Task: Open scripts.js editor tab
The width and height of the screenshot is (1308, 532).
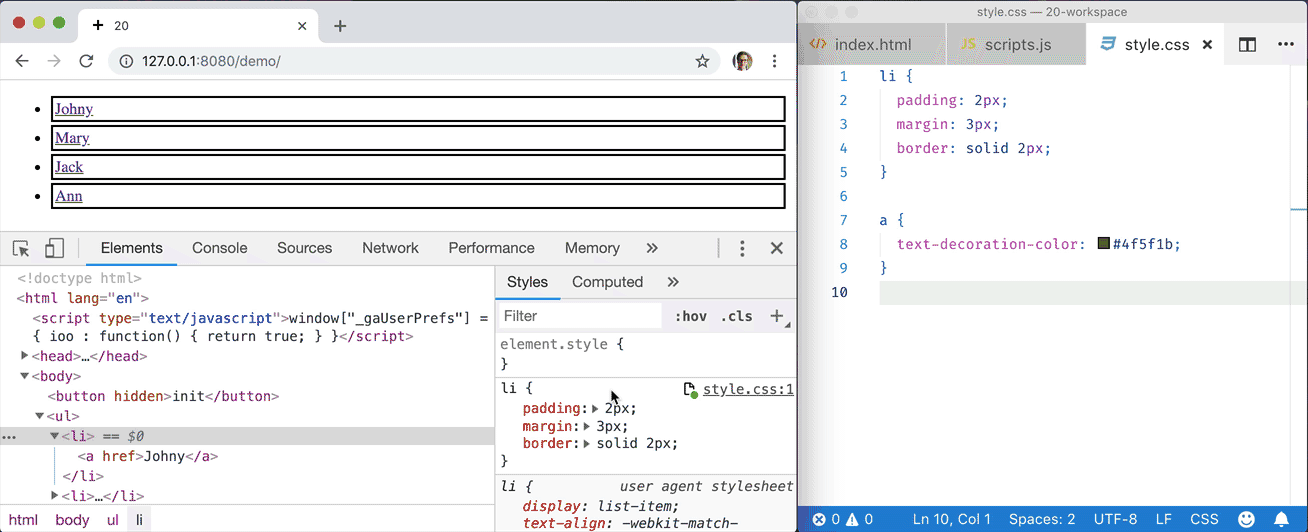Action: (1016, 45)
